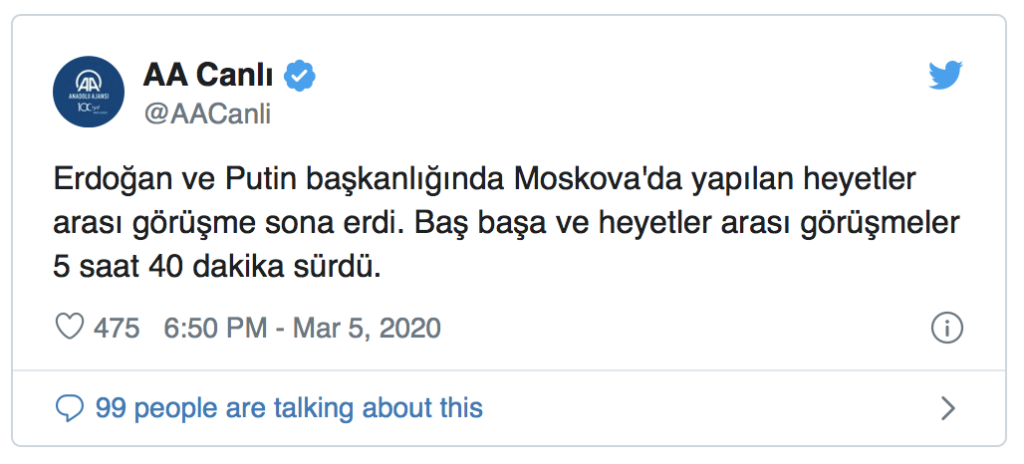
Task: Click the blue verified checkmark badge
Action: coord(299,76)
